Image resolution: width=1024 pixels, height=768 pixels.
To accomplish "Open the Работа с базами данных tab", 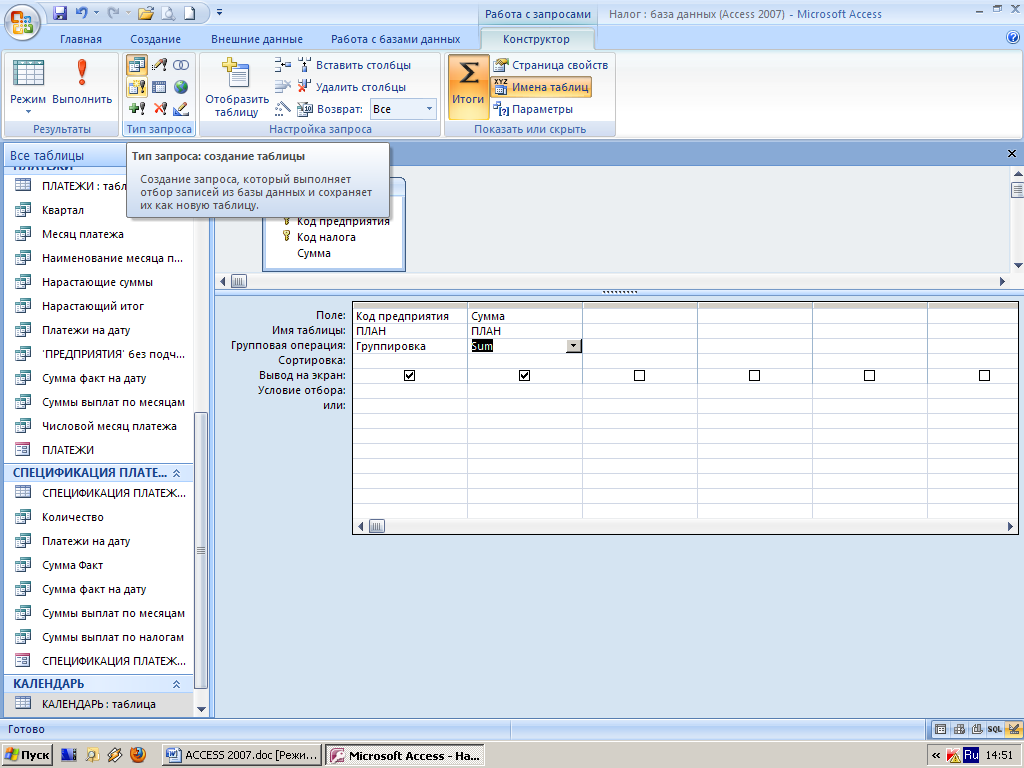I will [x=395, y=39].
